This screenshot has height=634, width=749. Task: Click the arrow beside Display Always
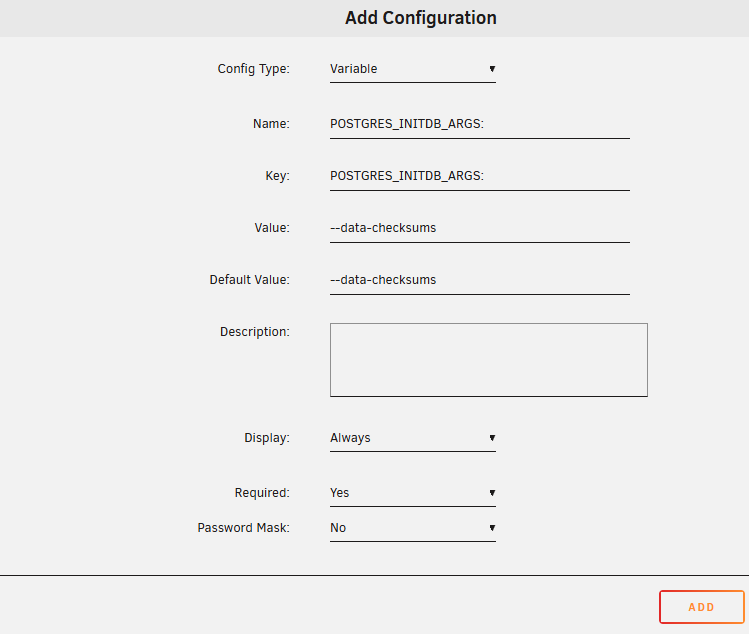click(492, 438)
